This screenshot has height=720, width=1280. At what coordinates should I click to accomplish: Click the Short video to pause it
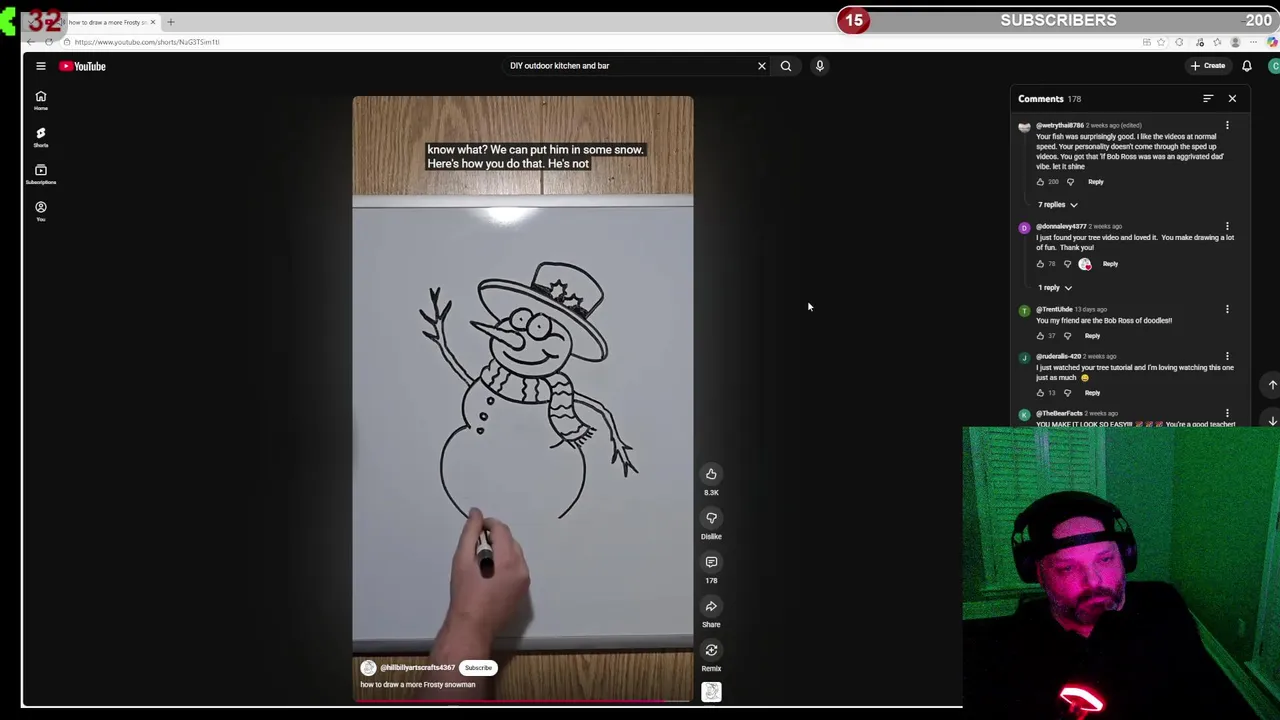522,400
